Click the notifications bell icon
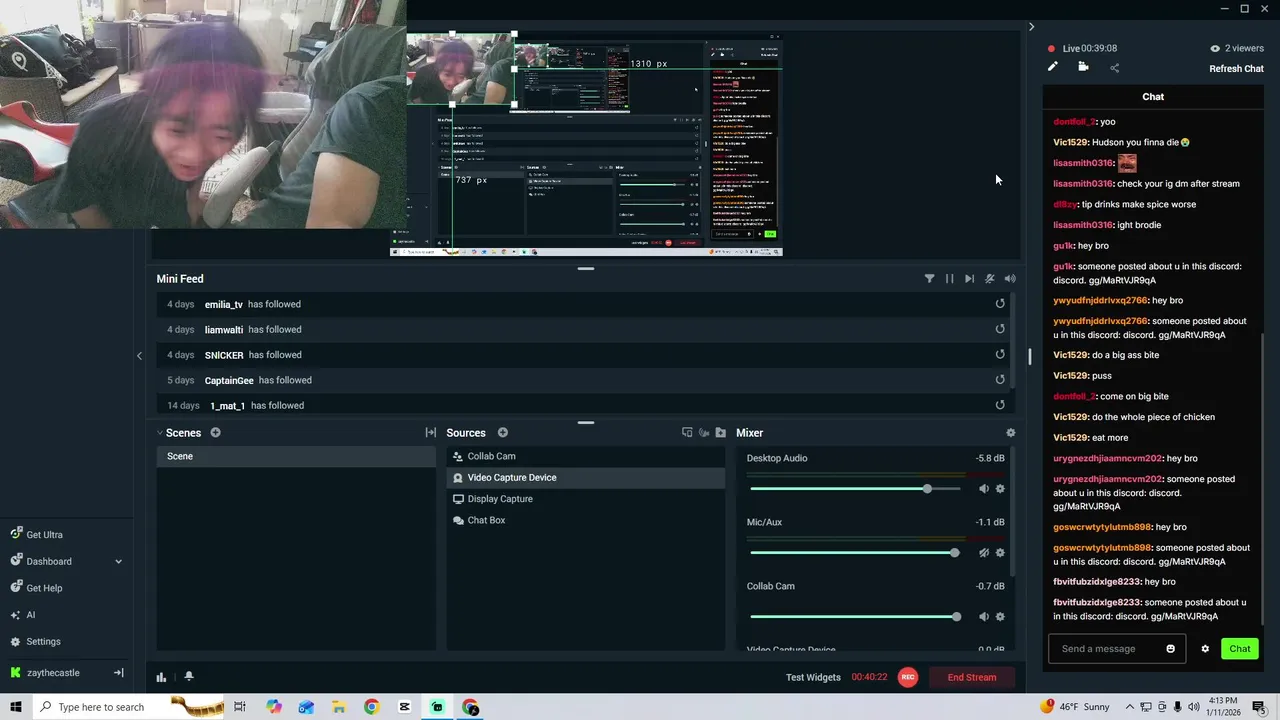The image size is (1280, 720). [x=188, y=677]
